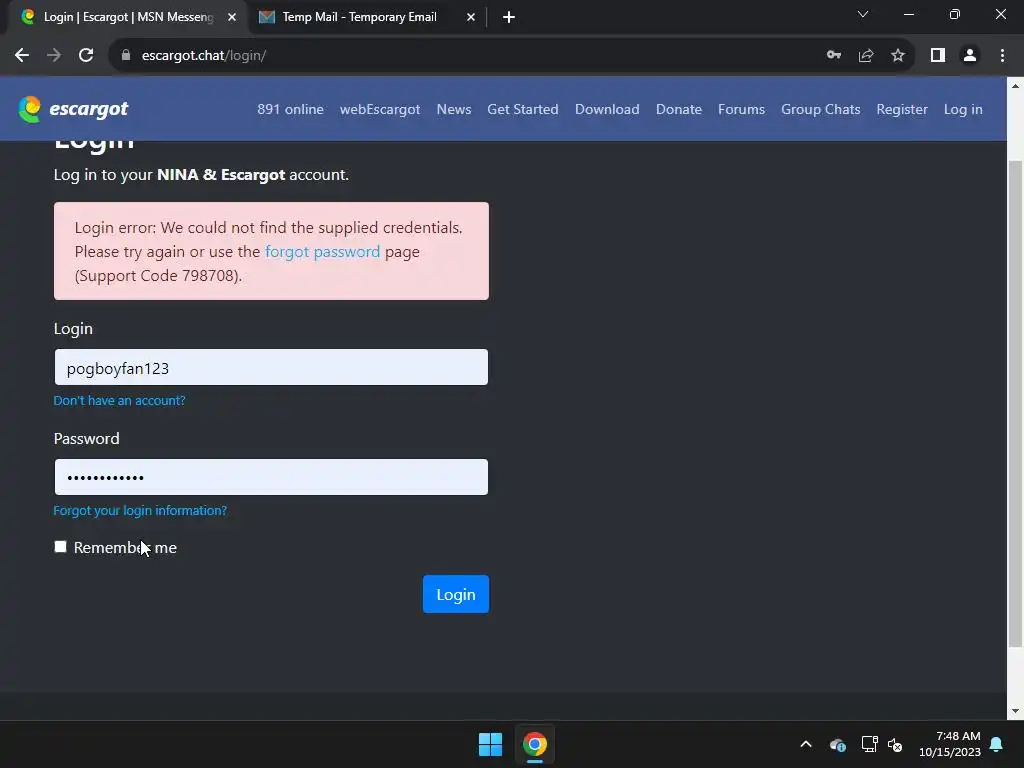The image size is (1024, 768).
Task: Open a new tab with the plus icon
Action: pos(509,17)
